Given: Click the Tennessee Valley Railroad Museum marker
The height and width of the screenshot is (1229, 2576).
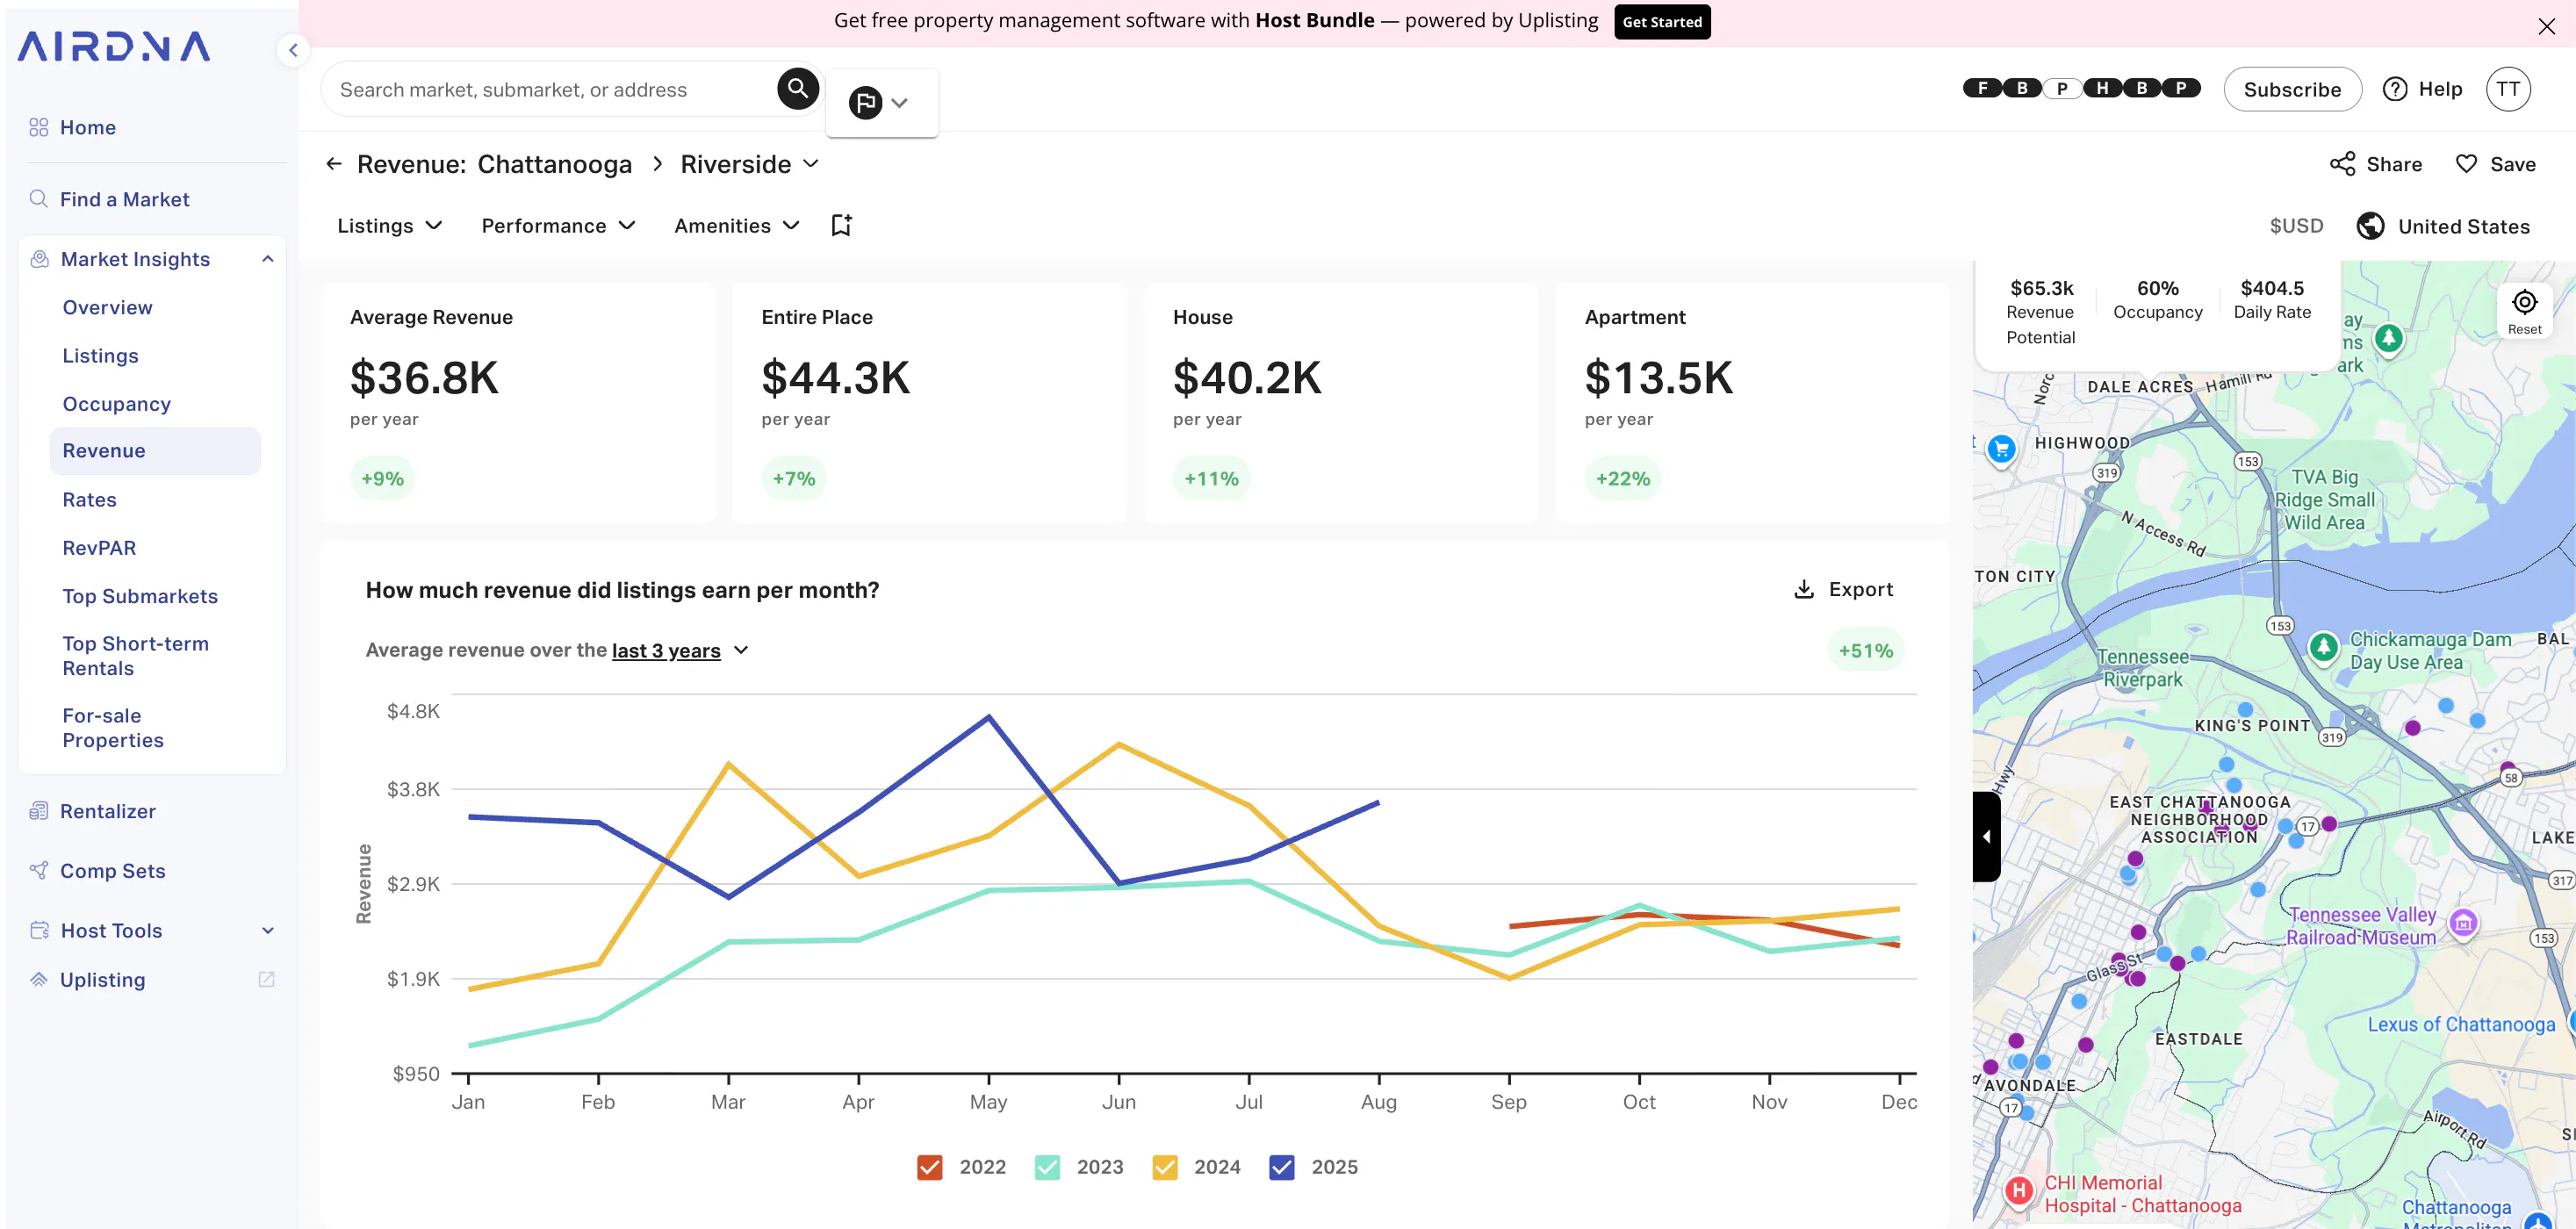Looking at the screenshot, I should tap(2463, 923).
